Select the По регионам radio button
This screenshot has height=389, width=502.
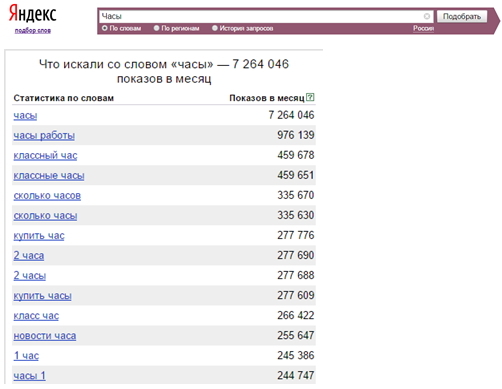coord(156,28)
